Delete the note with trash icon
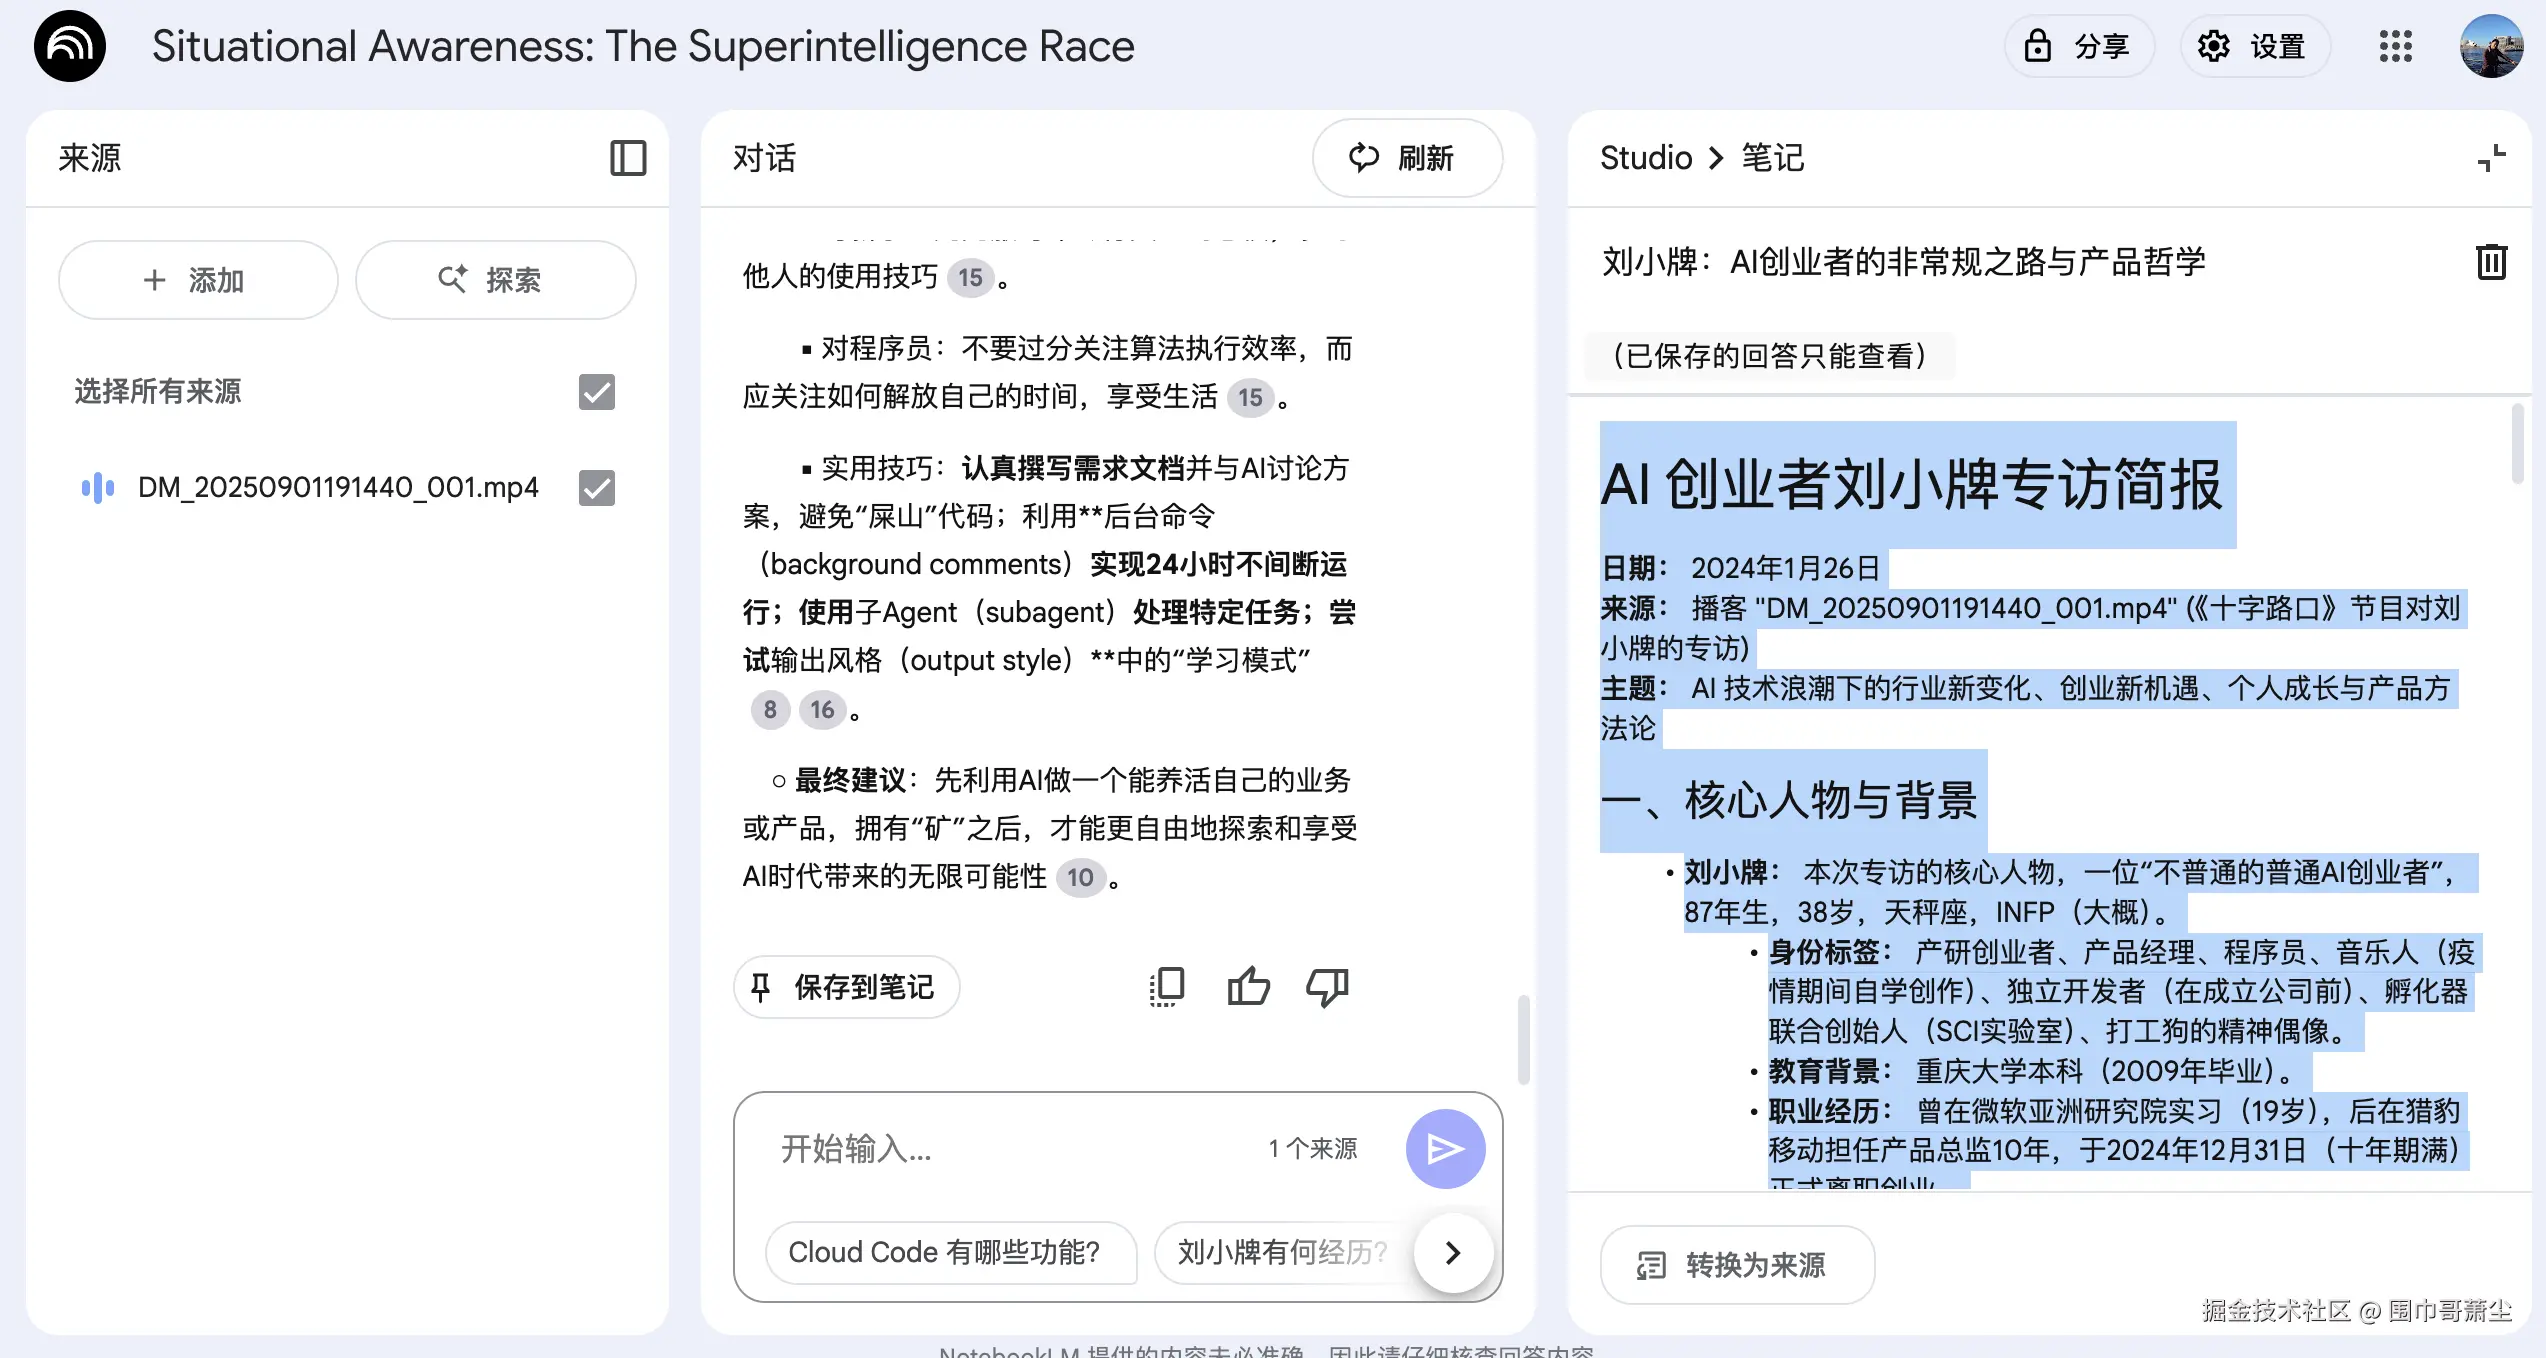The image size is (2546, 1358). [2491, 262]
